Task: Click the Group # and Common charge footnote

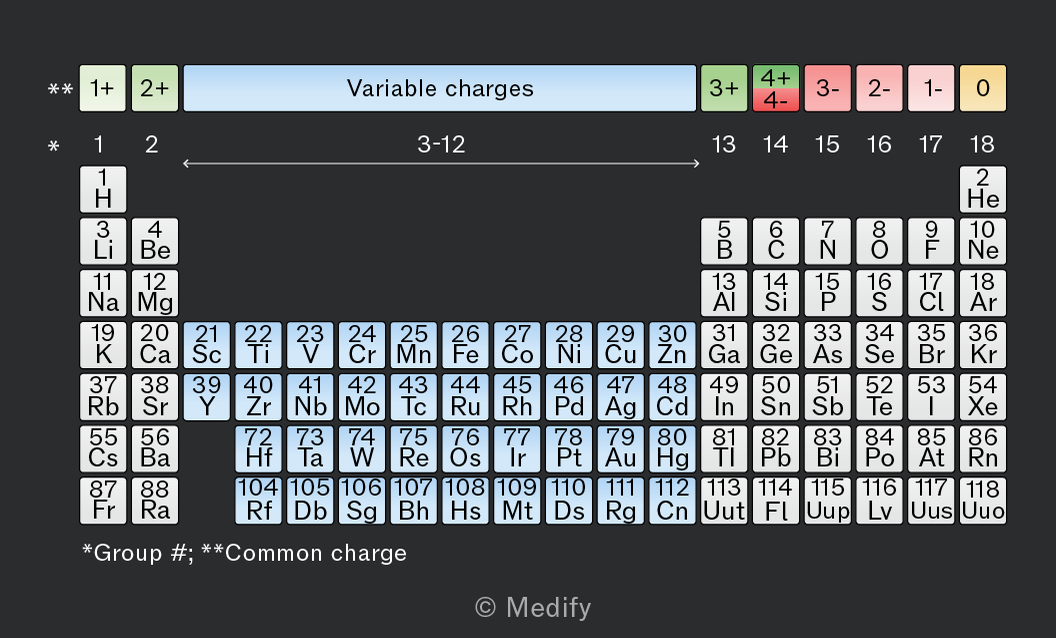Action: tap(244, 553)
